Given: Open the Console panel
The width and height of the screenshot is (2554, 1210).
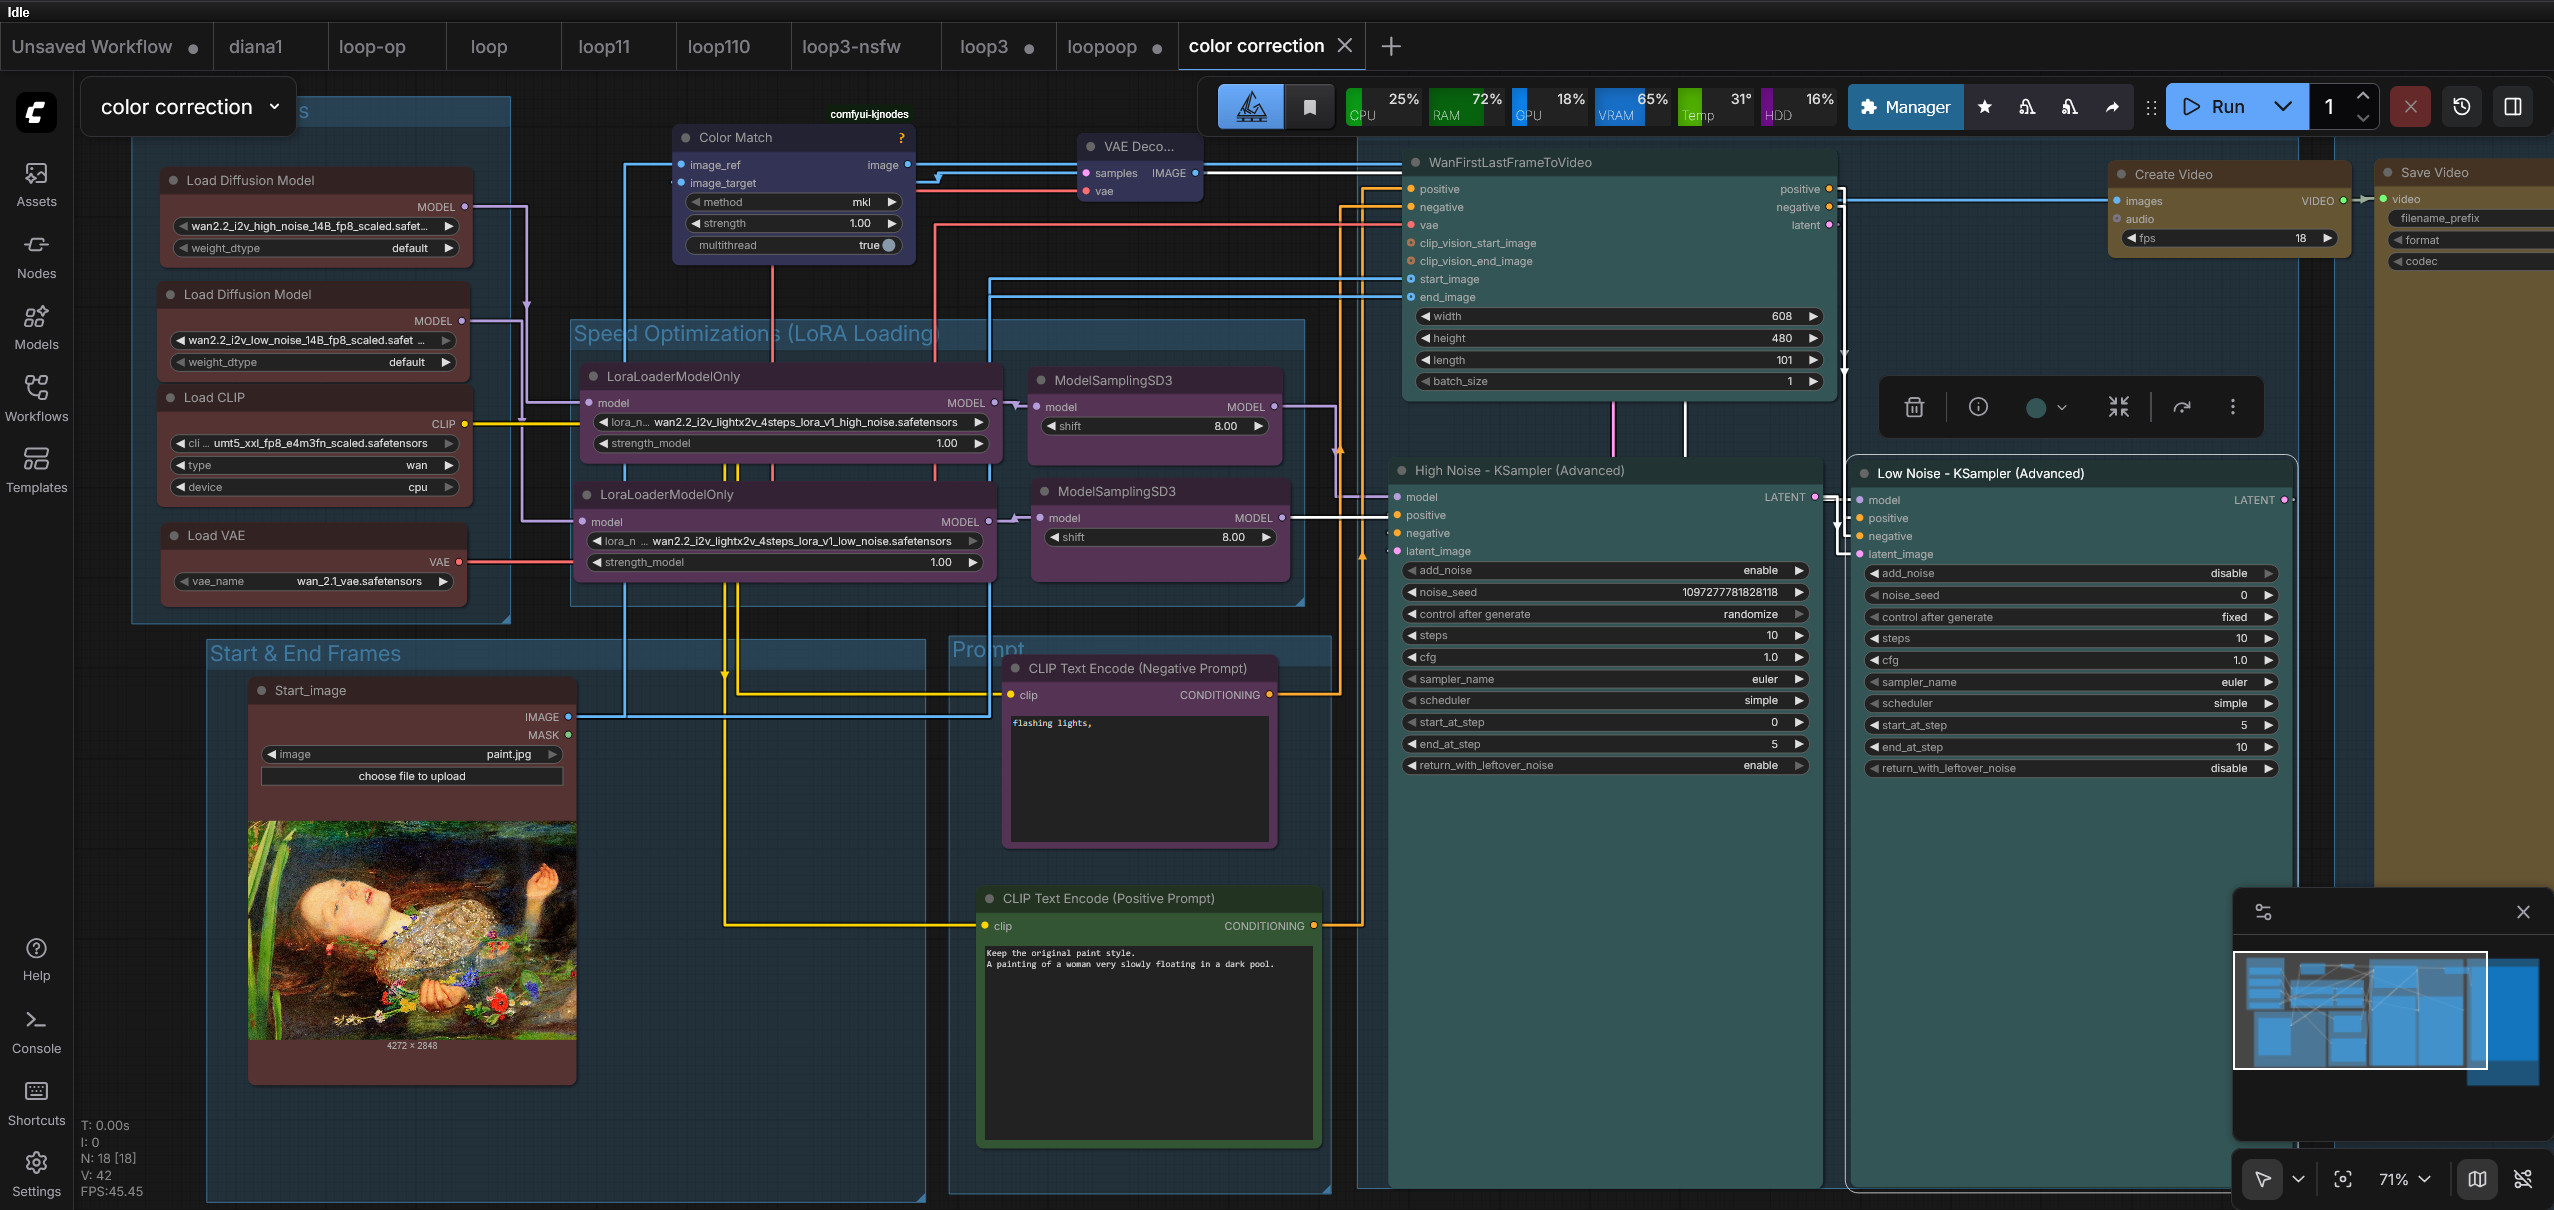Looking at the screenshot, I should pyautogui.click(x=36, y=1032).
